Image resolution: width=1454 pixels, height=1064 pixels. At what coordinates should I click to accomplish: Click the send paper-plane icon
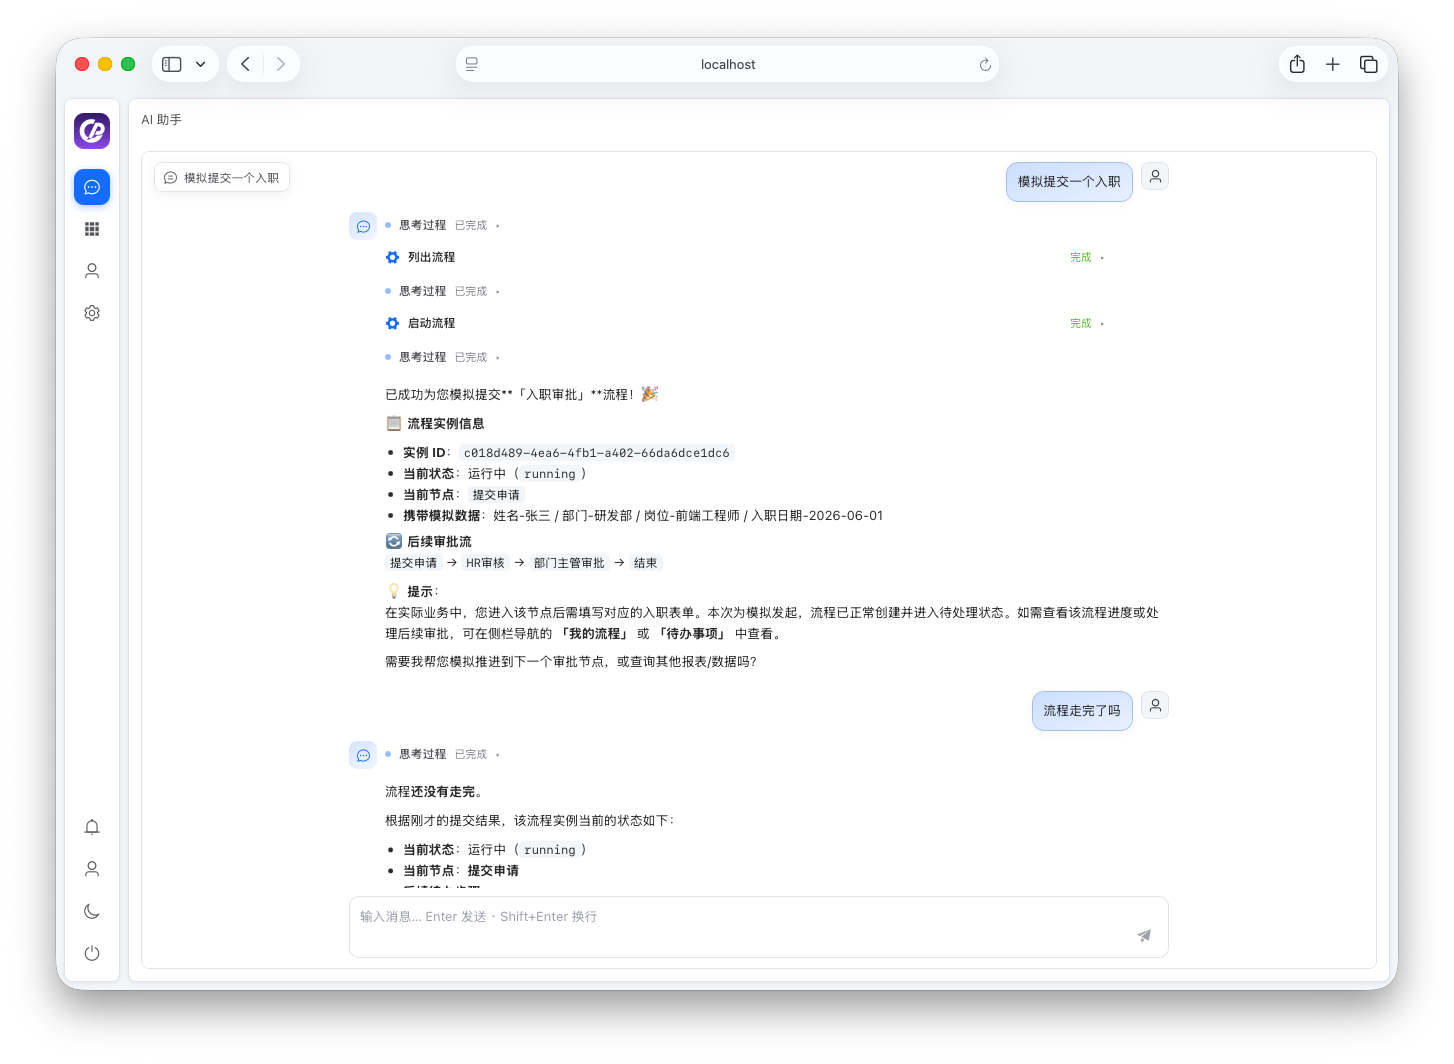pyautogui.click(x=1144, y=936)
